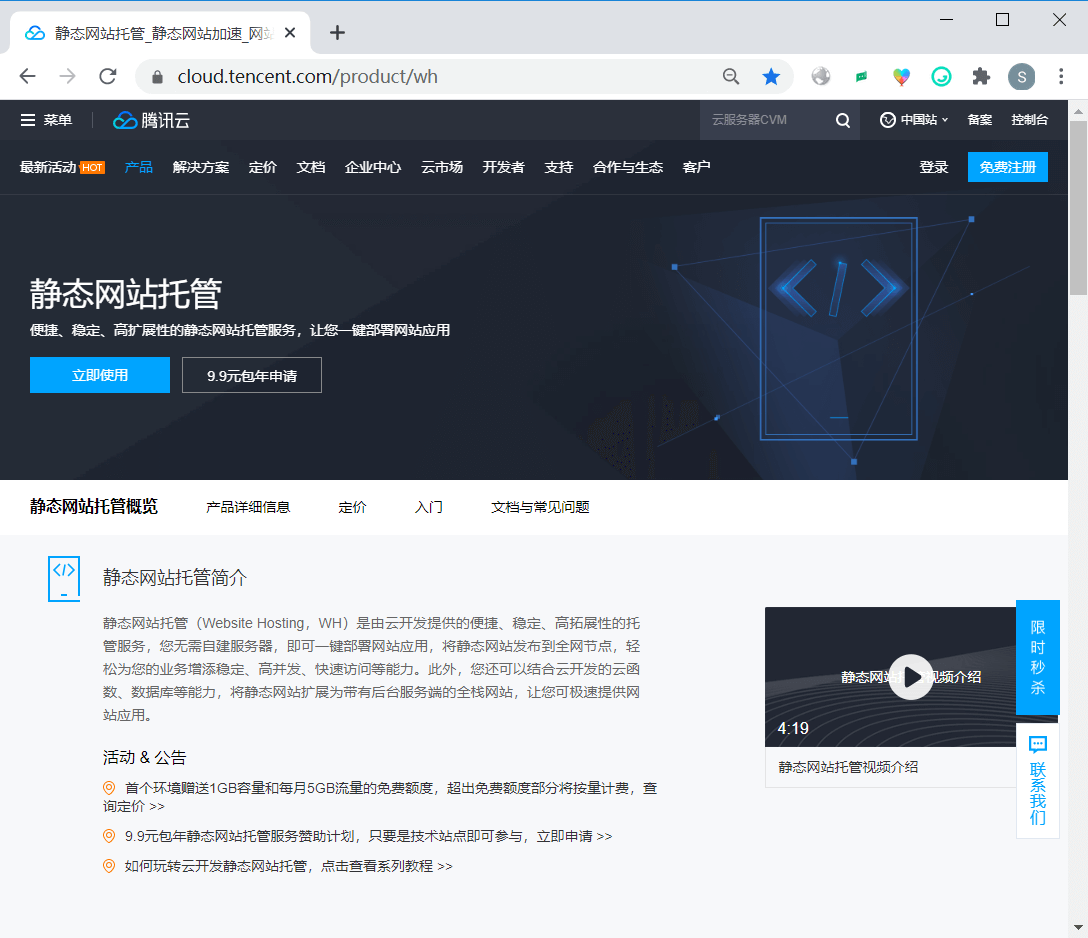Open the 客户 menu
Screen dimensions: 1088x938
tap(696, 167)
